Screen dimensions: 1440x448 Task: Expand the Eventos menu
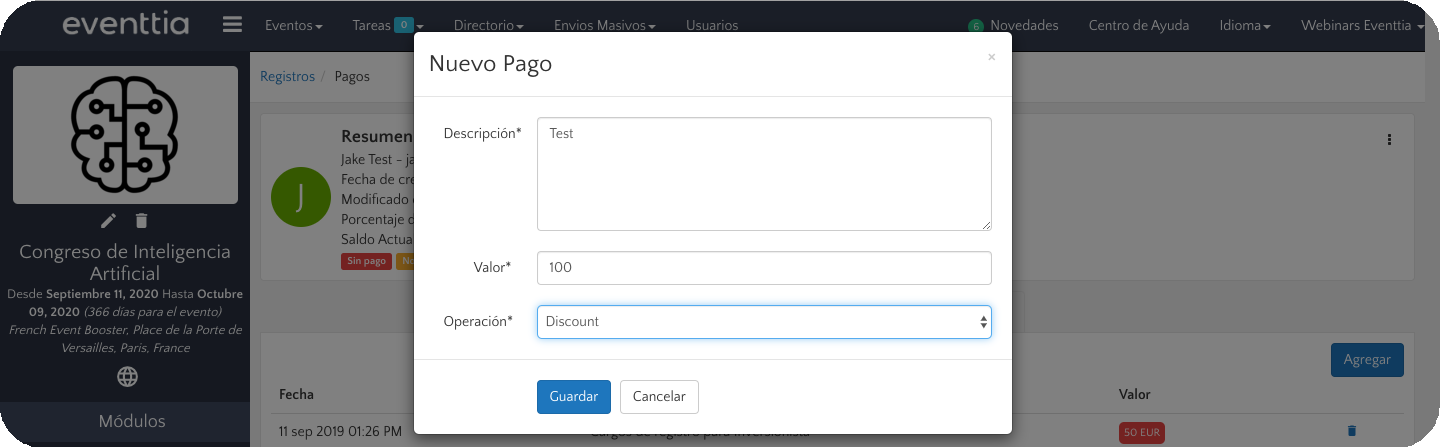(293, 26)
